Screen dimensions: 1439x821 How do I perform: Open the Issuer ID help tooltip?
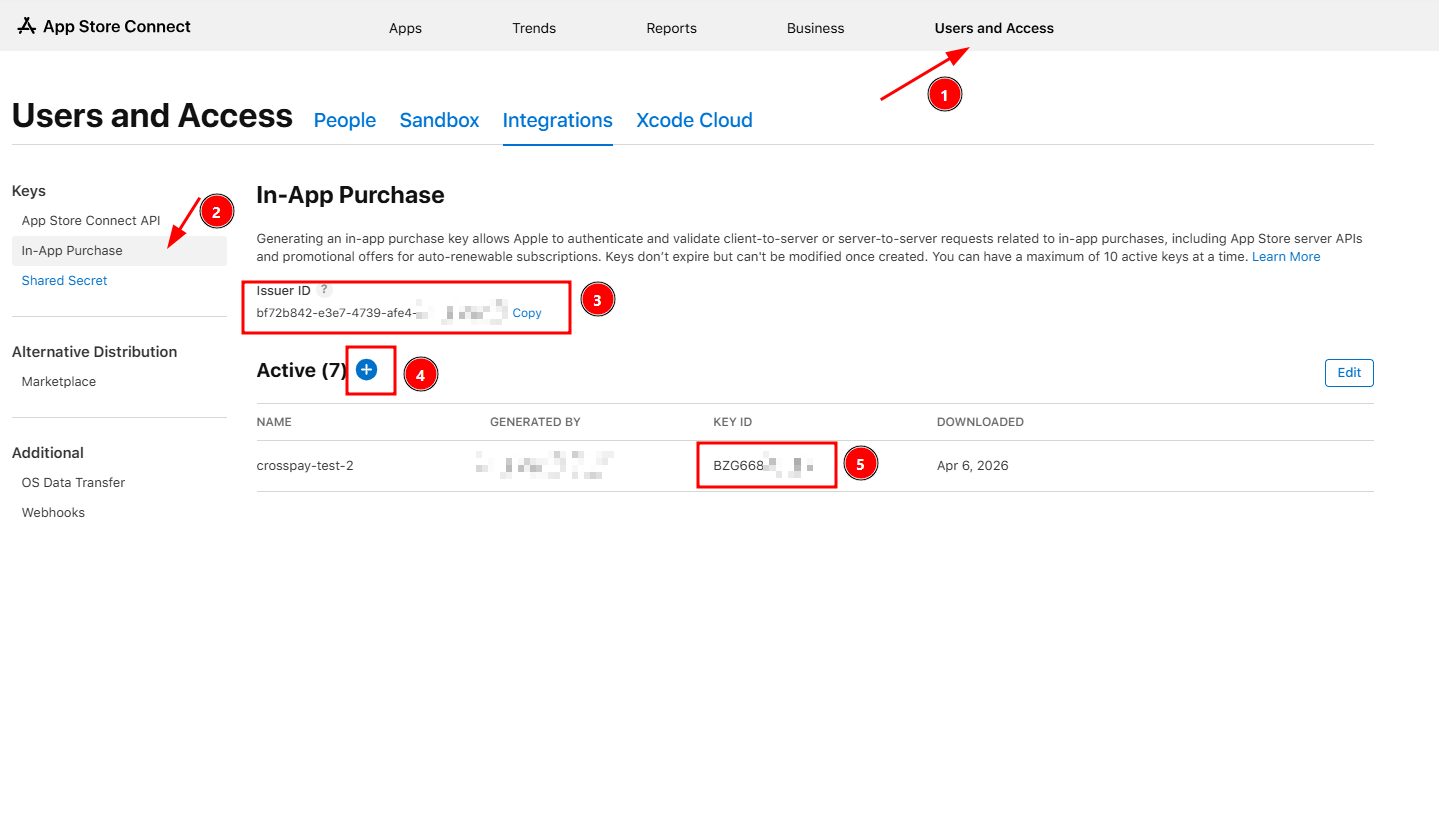coord(324,290)
